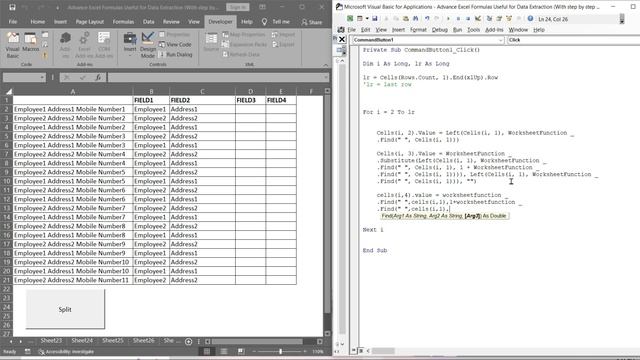640x360 pixels.
Task: Open the Add-Ins menu in VBA editor
Action: tap(494, 30)
